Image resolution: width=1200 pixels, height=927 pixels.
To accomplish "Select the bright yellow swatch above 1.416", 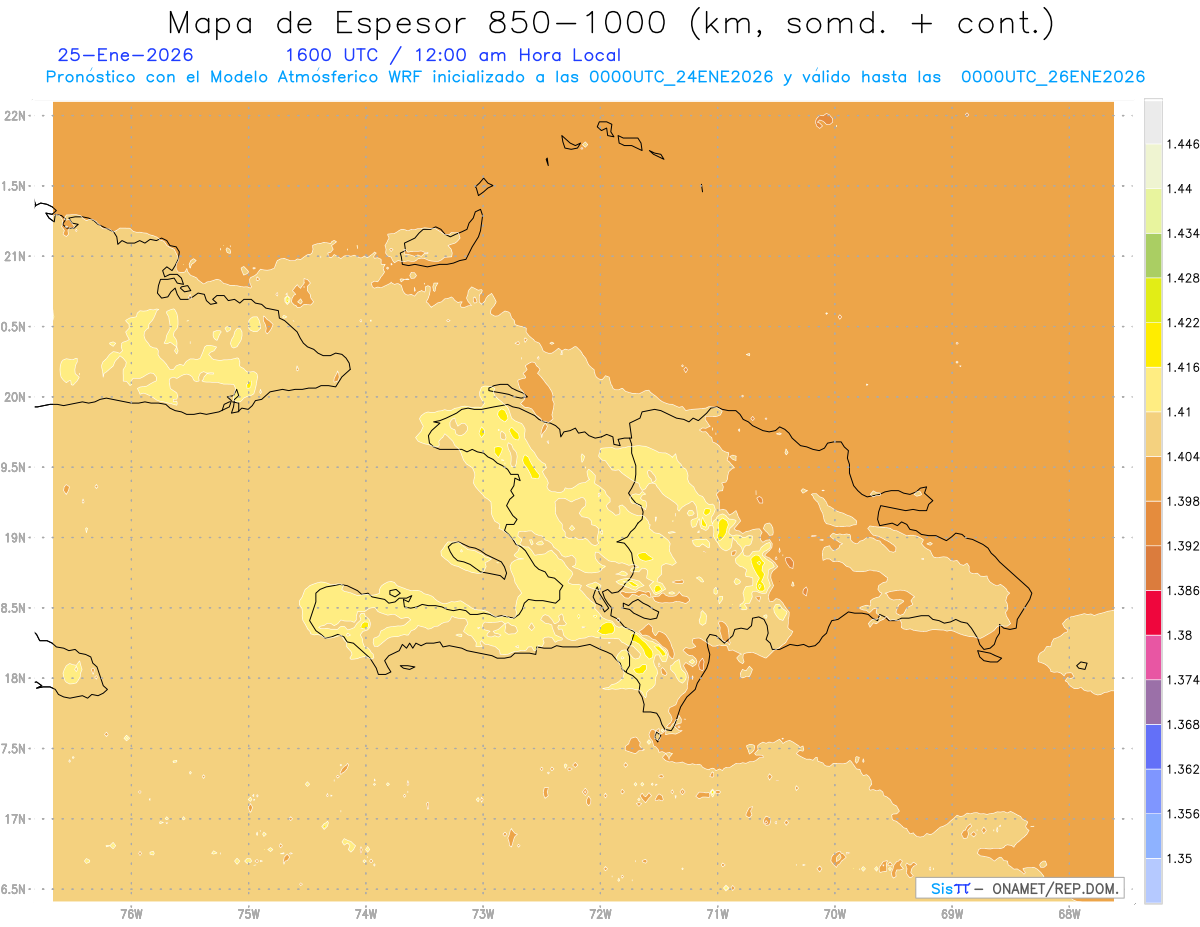I will point(1153,344).
